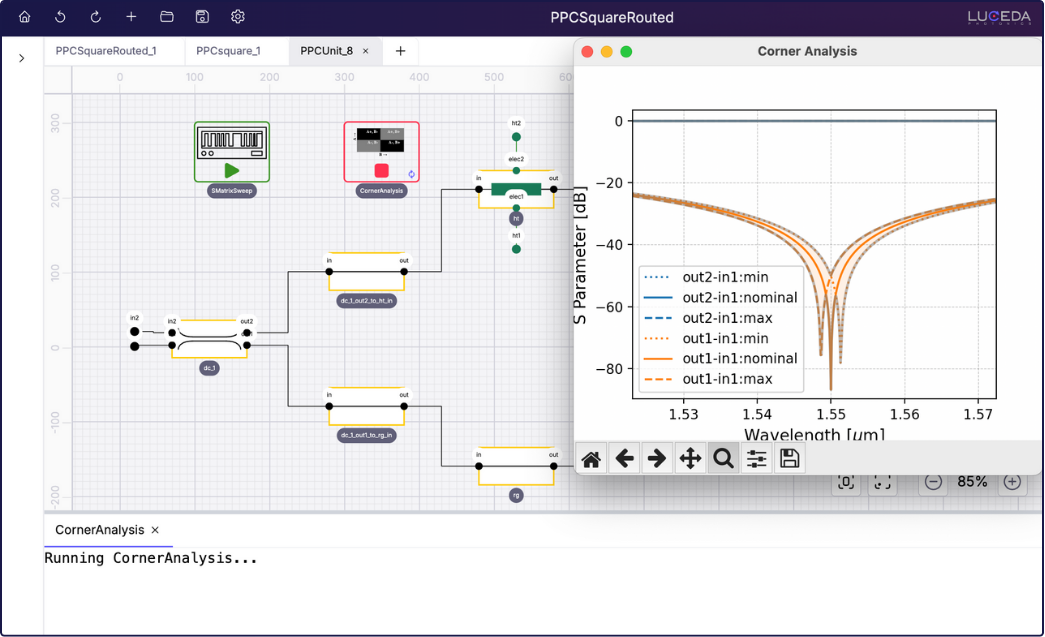This screenshot has width=1045, height=637.
Task: Stop the running CornerAnalysis block
Action: (381, 170)
